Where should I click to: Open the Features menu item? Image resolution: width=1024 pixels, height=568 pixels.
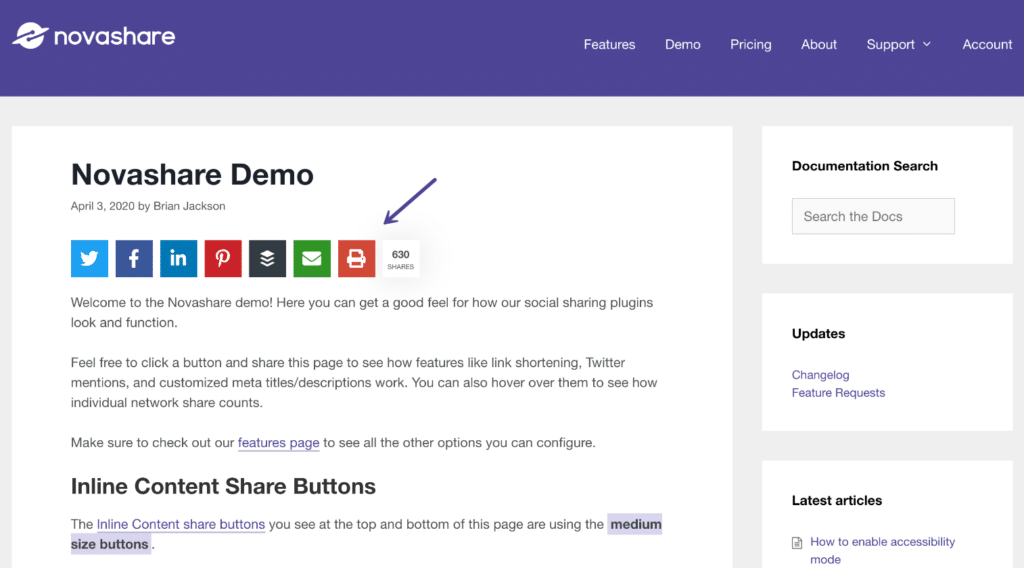click(x=609, y=44)
